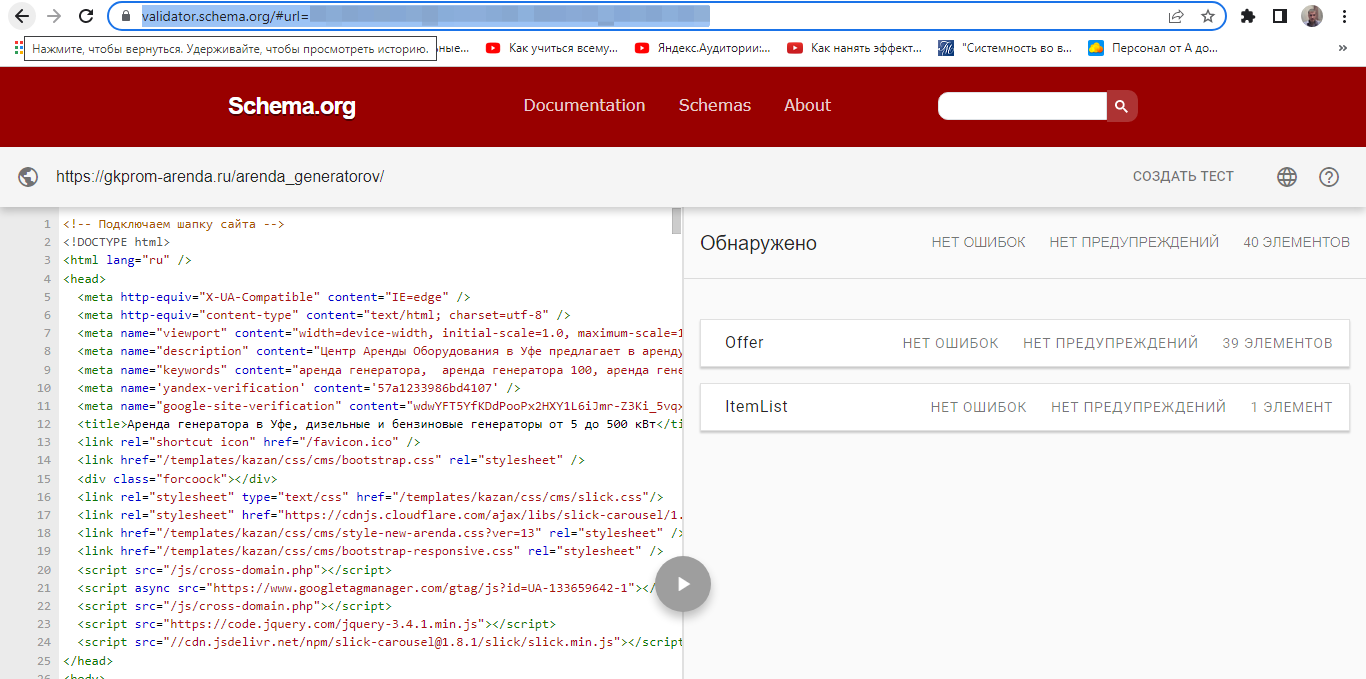
Task: Click the lock icon in the address bar
Action: tap(126, 16)
